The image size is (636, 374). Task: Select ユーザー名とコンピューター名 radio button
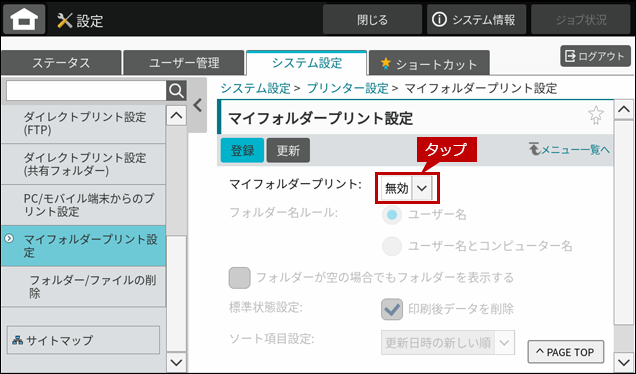point(392,246)
